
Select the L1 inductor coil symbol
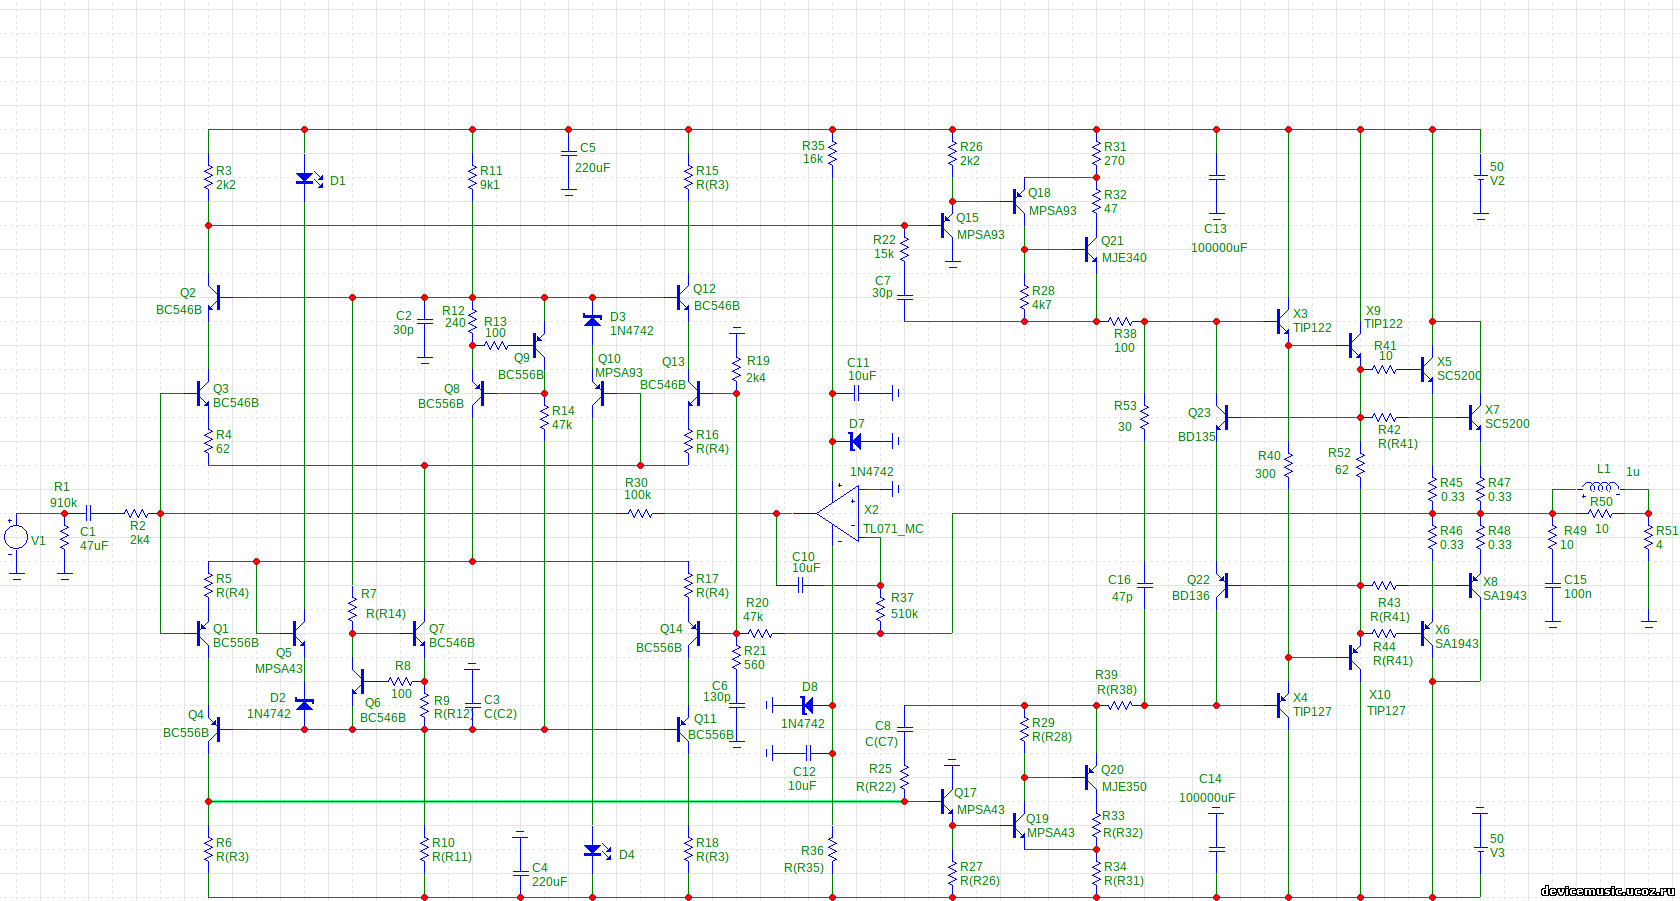[x=1600, y=488]
